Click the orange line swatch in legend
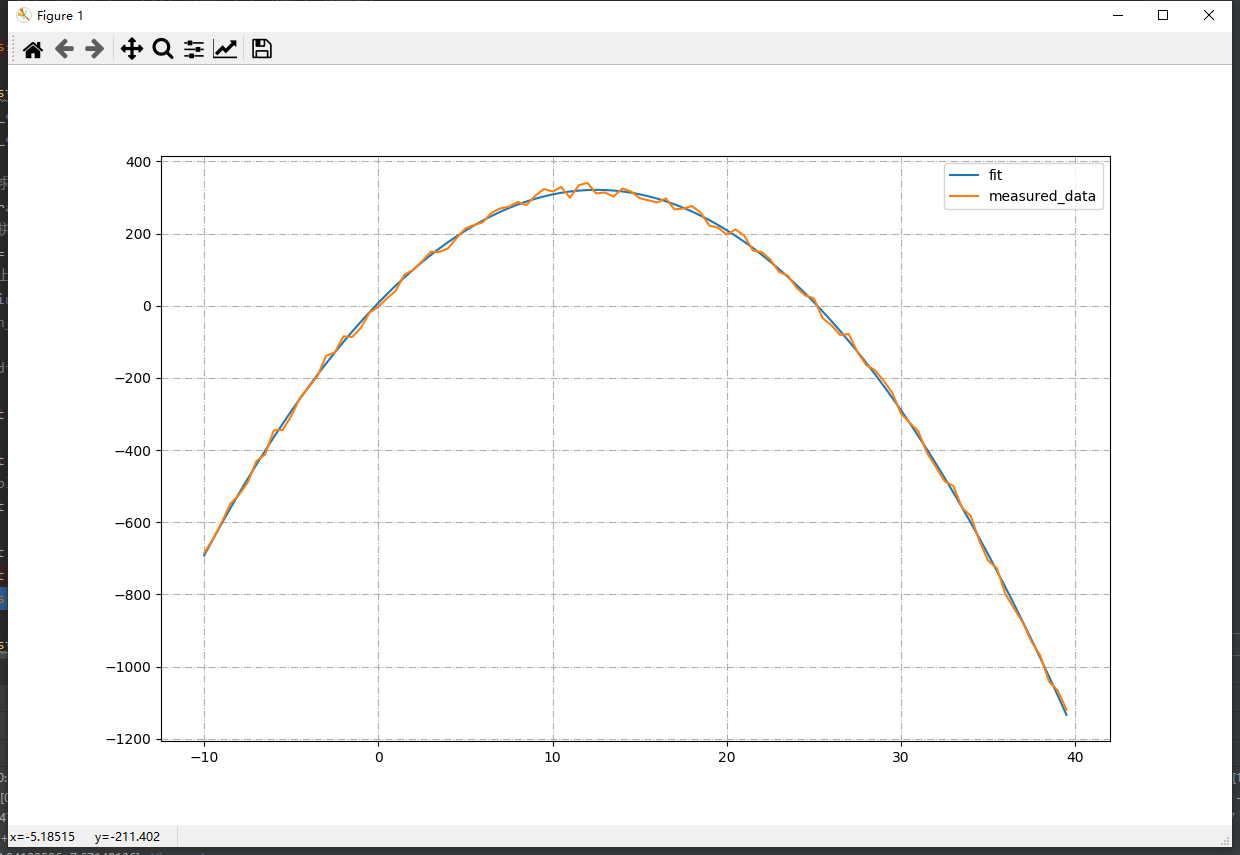Screen dimensions: 1240x855 point(961,197)
